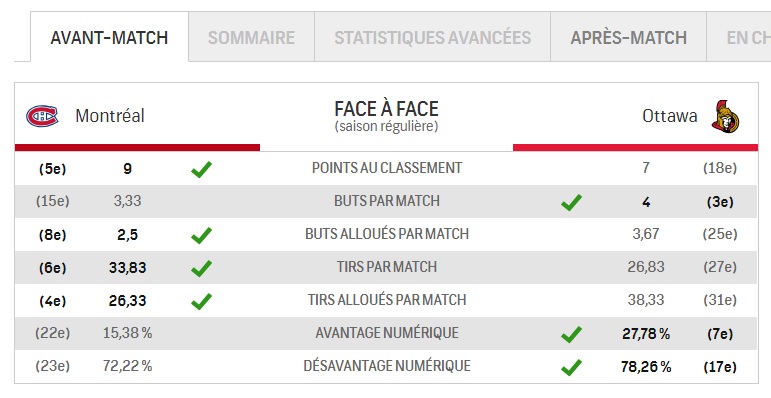Click the green checkmark beside Montréal's 9 points
The height and width of the screenshot is (398, 771).
(202, 169)
